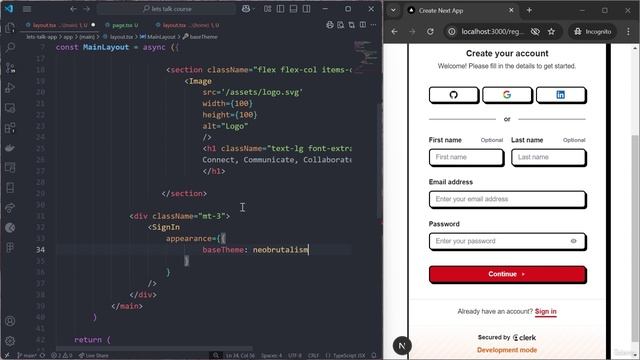Open Run and Debug view
The width and height of the screenshot is (640, 360).
pyautogui.click(x=10, y=88)
